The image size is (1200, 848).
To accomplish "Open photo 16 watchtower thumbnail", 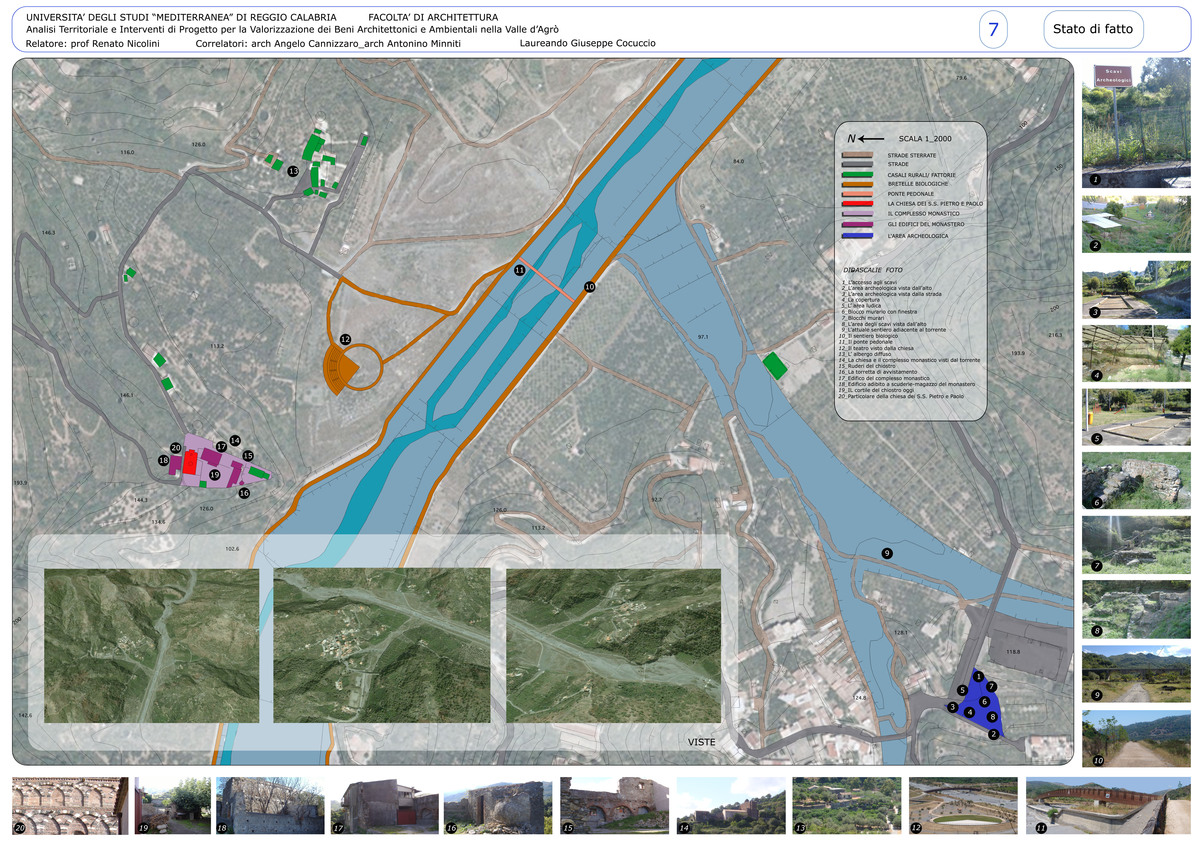I will (x=499, y=806).
